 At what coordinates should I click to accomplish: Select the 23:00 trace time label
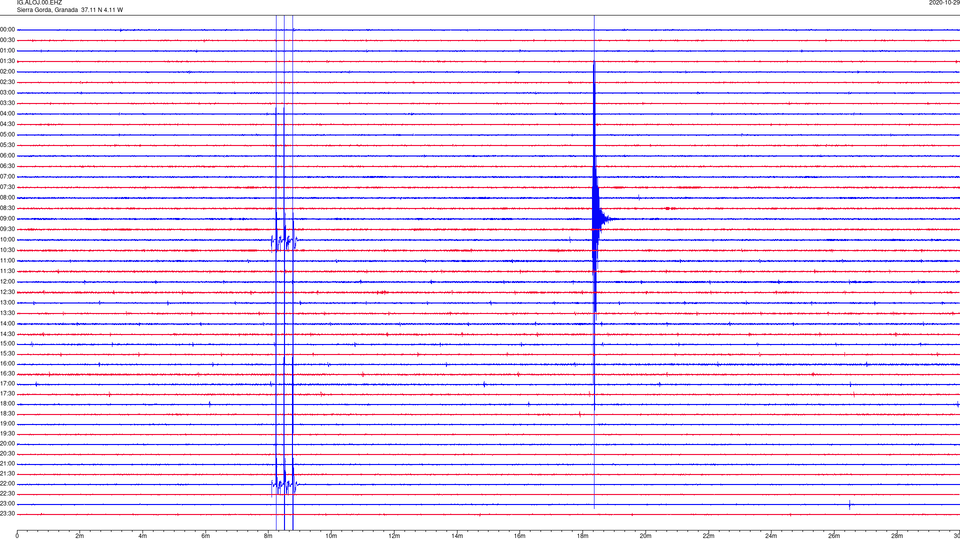pyautogui.click(x=8, y=504)
